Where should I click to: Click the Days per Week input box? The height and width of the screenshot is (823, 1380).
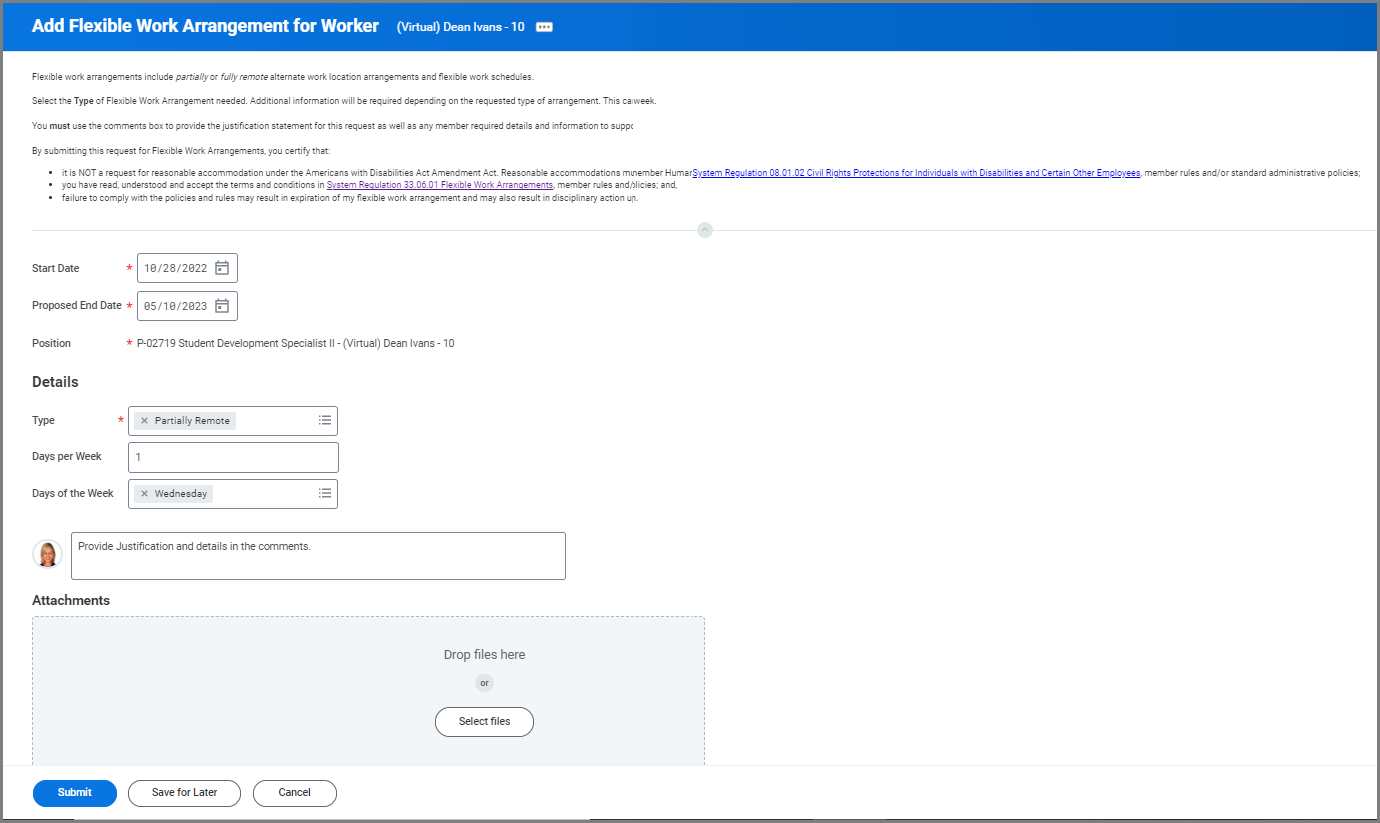click(x=233, y=457)
